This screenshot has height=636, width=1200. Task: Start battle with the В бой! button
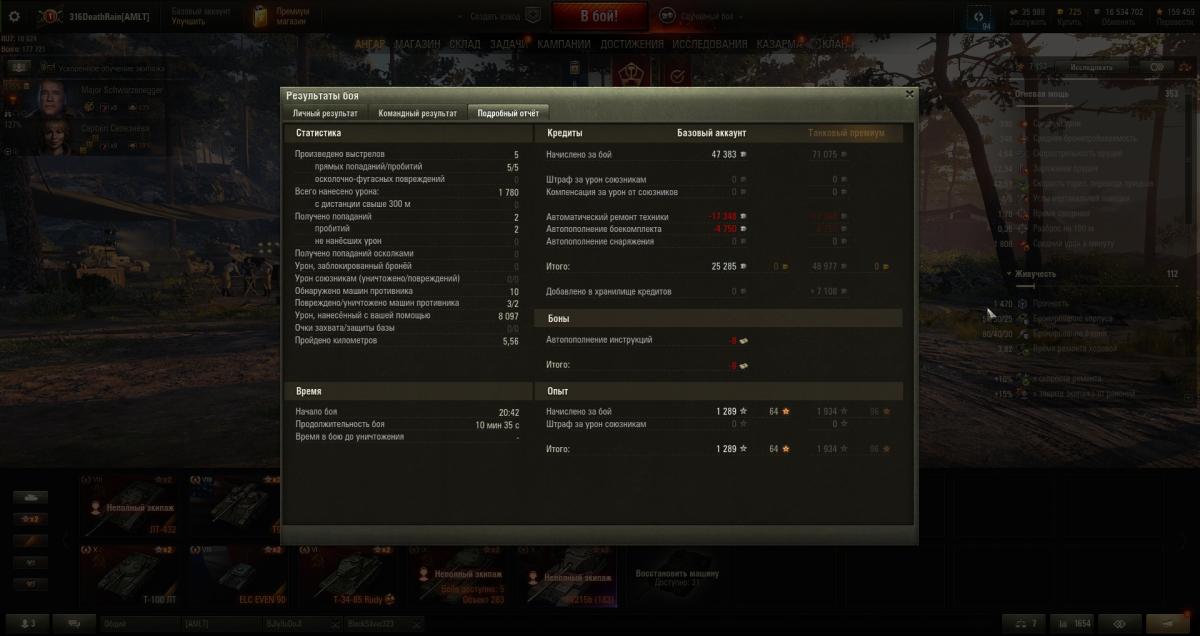(599, 16)
